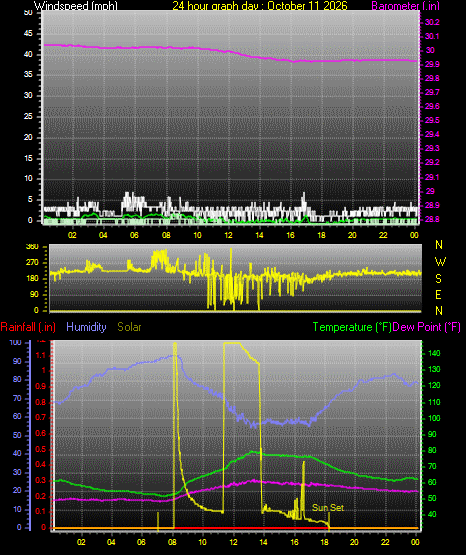Screen dimensions: 466x555
Task: Click barometer scale value 29.9
Action: click(x=432, y=64)
